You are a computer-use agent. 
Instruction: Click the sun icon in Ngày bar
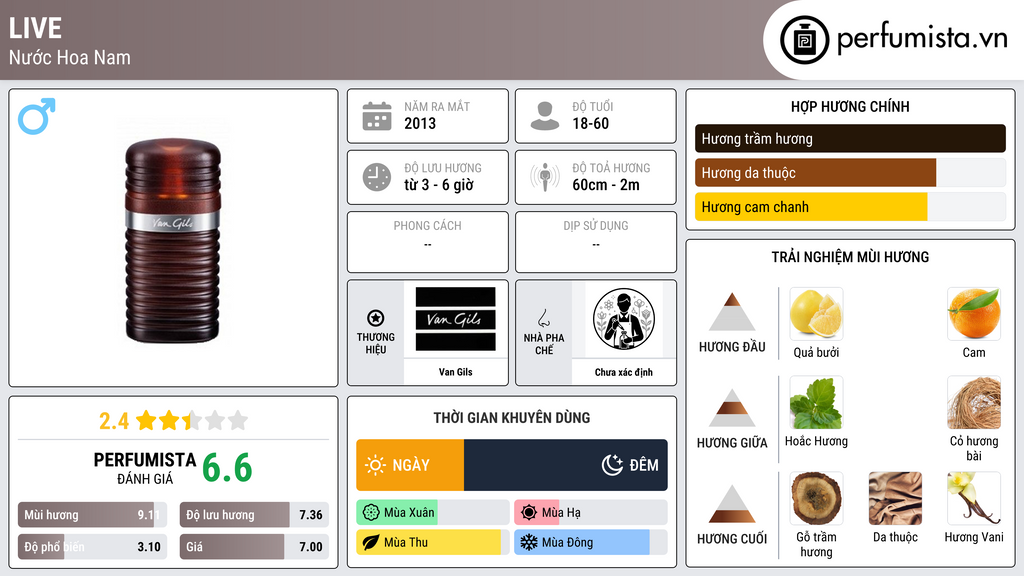[375, 465]
